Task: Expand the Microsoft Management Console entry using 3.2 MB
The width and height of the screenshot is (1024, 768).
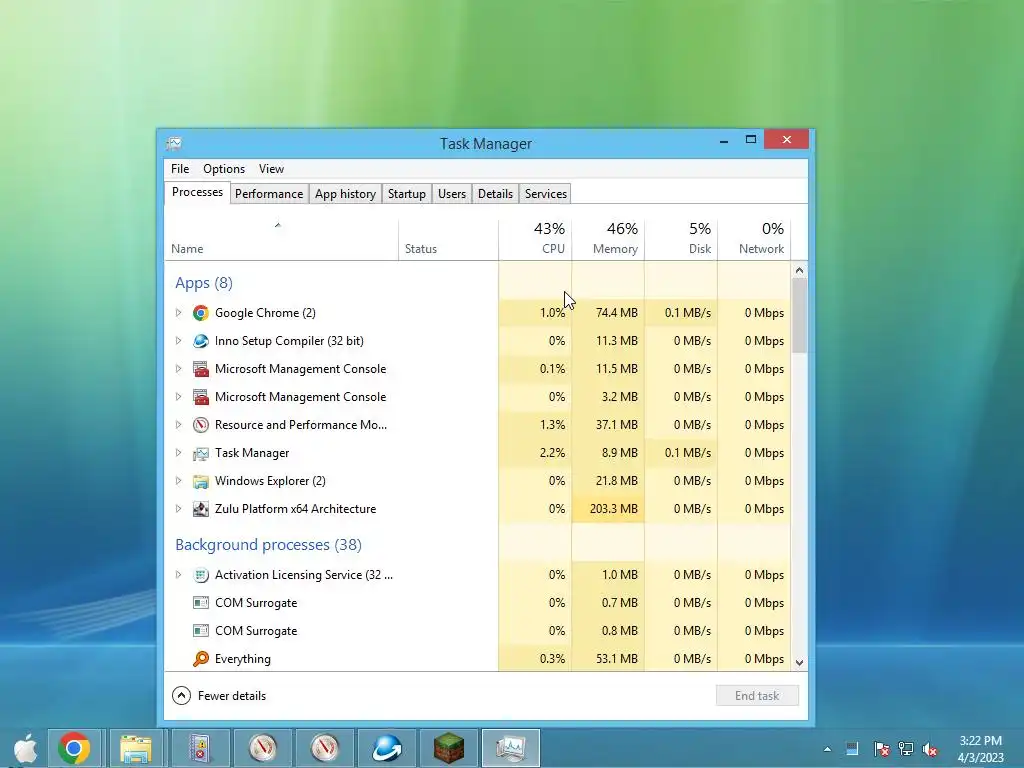Action: coord(178,397)
